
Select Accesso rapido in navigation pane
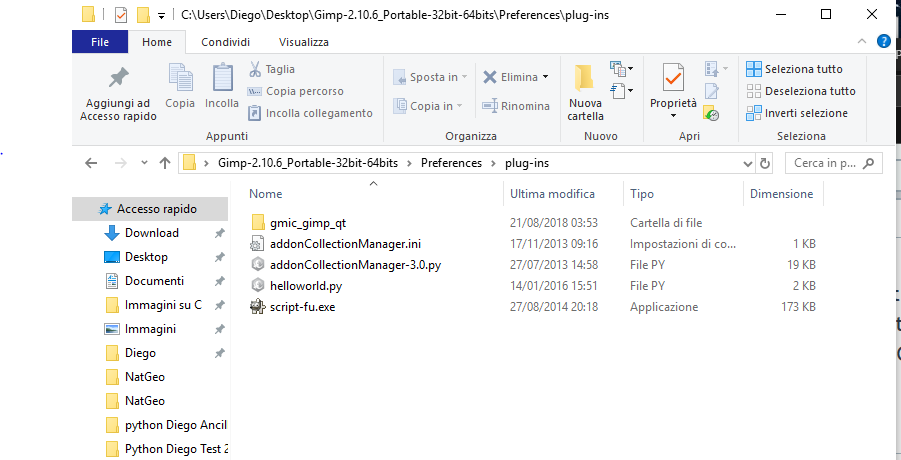[150, 209]
